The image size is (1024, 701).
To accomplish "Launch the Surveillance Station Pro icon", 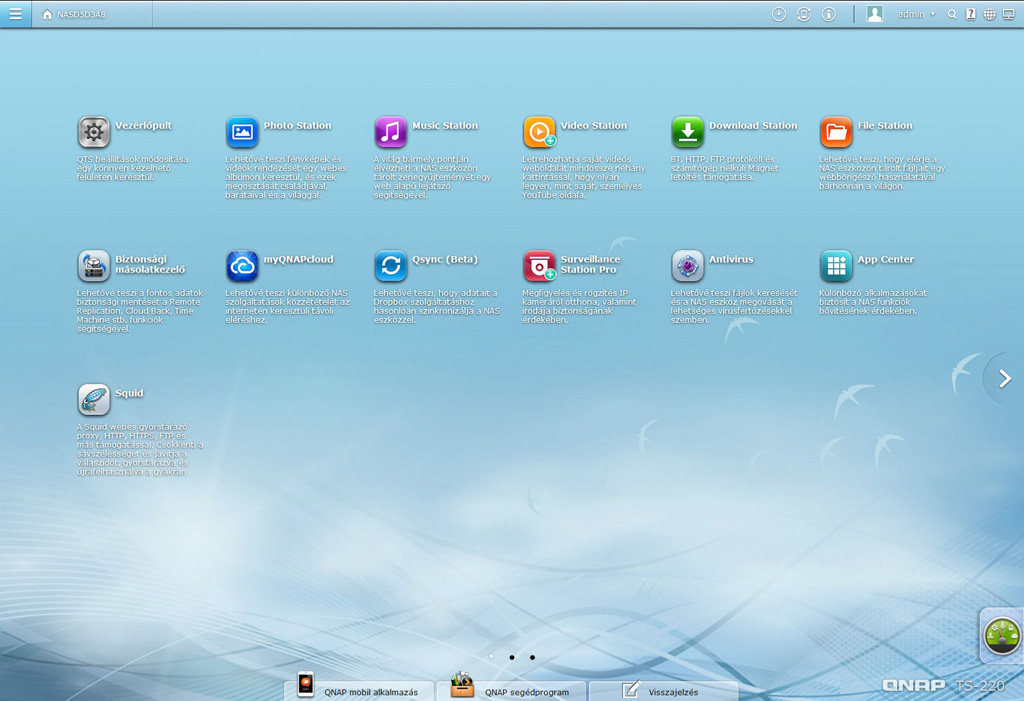I will (x=539, y=266).
